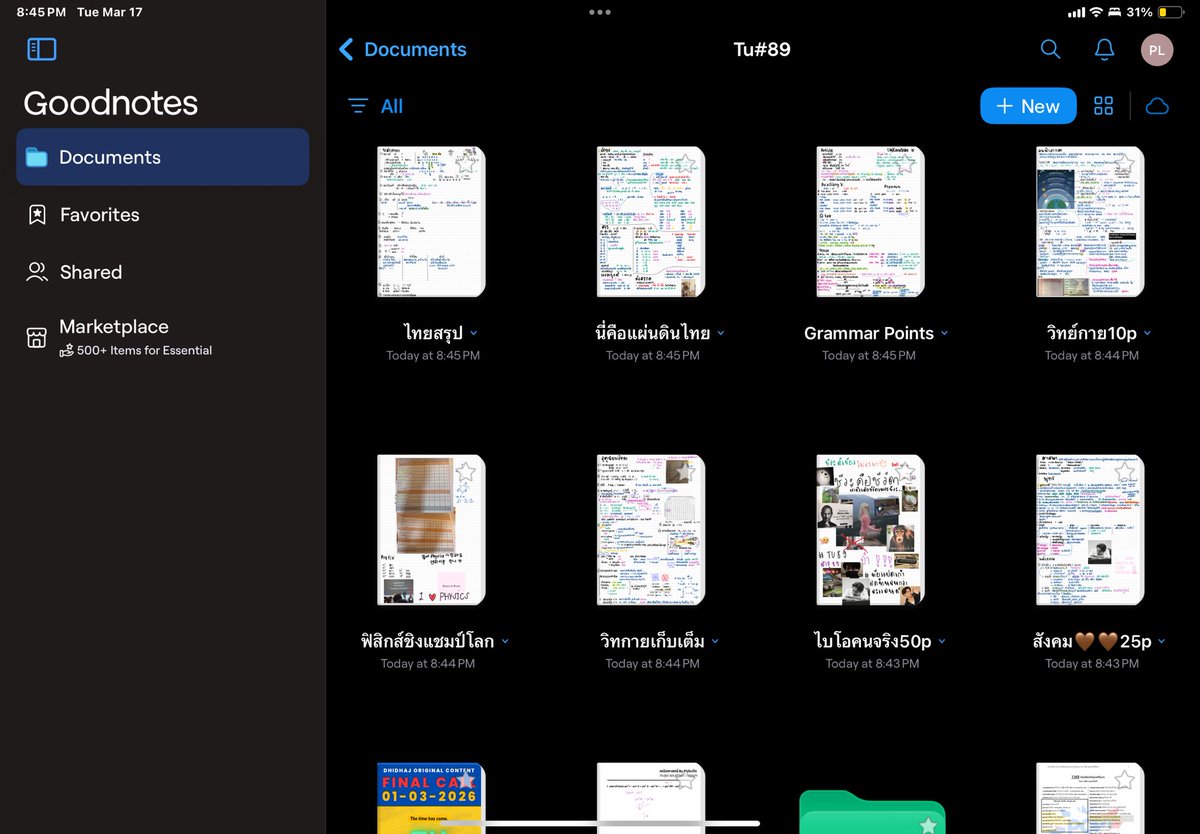Select Documents in sidebar
1200x834 pixels.
coord(163,157)
